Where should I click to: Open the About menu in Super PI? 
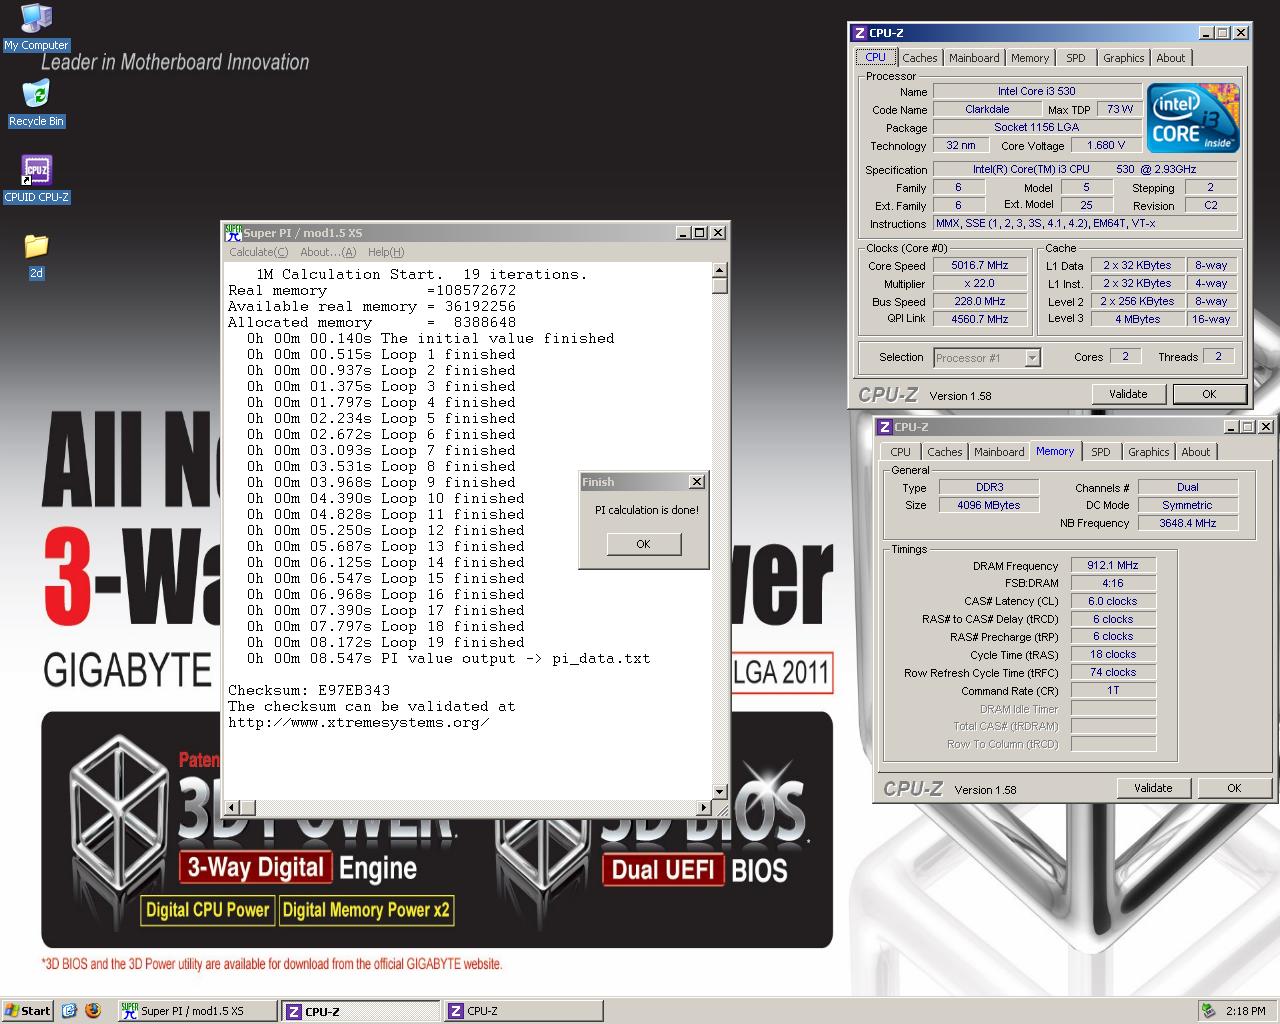click(327, 252)
